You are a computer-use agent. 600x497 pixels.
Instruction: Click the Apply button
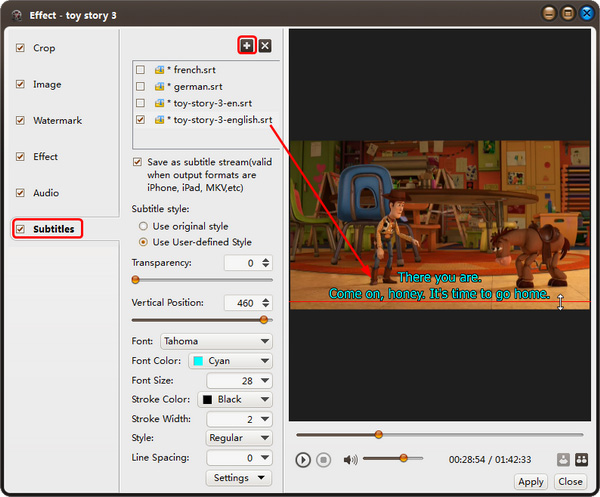point(531,482)
